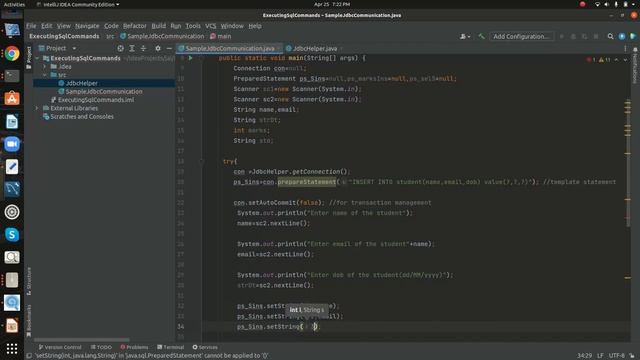Click the Build project hammer icon

click(x=482, y=36)
